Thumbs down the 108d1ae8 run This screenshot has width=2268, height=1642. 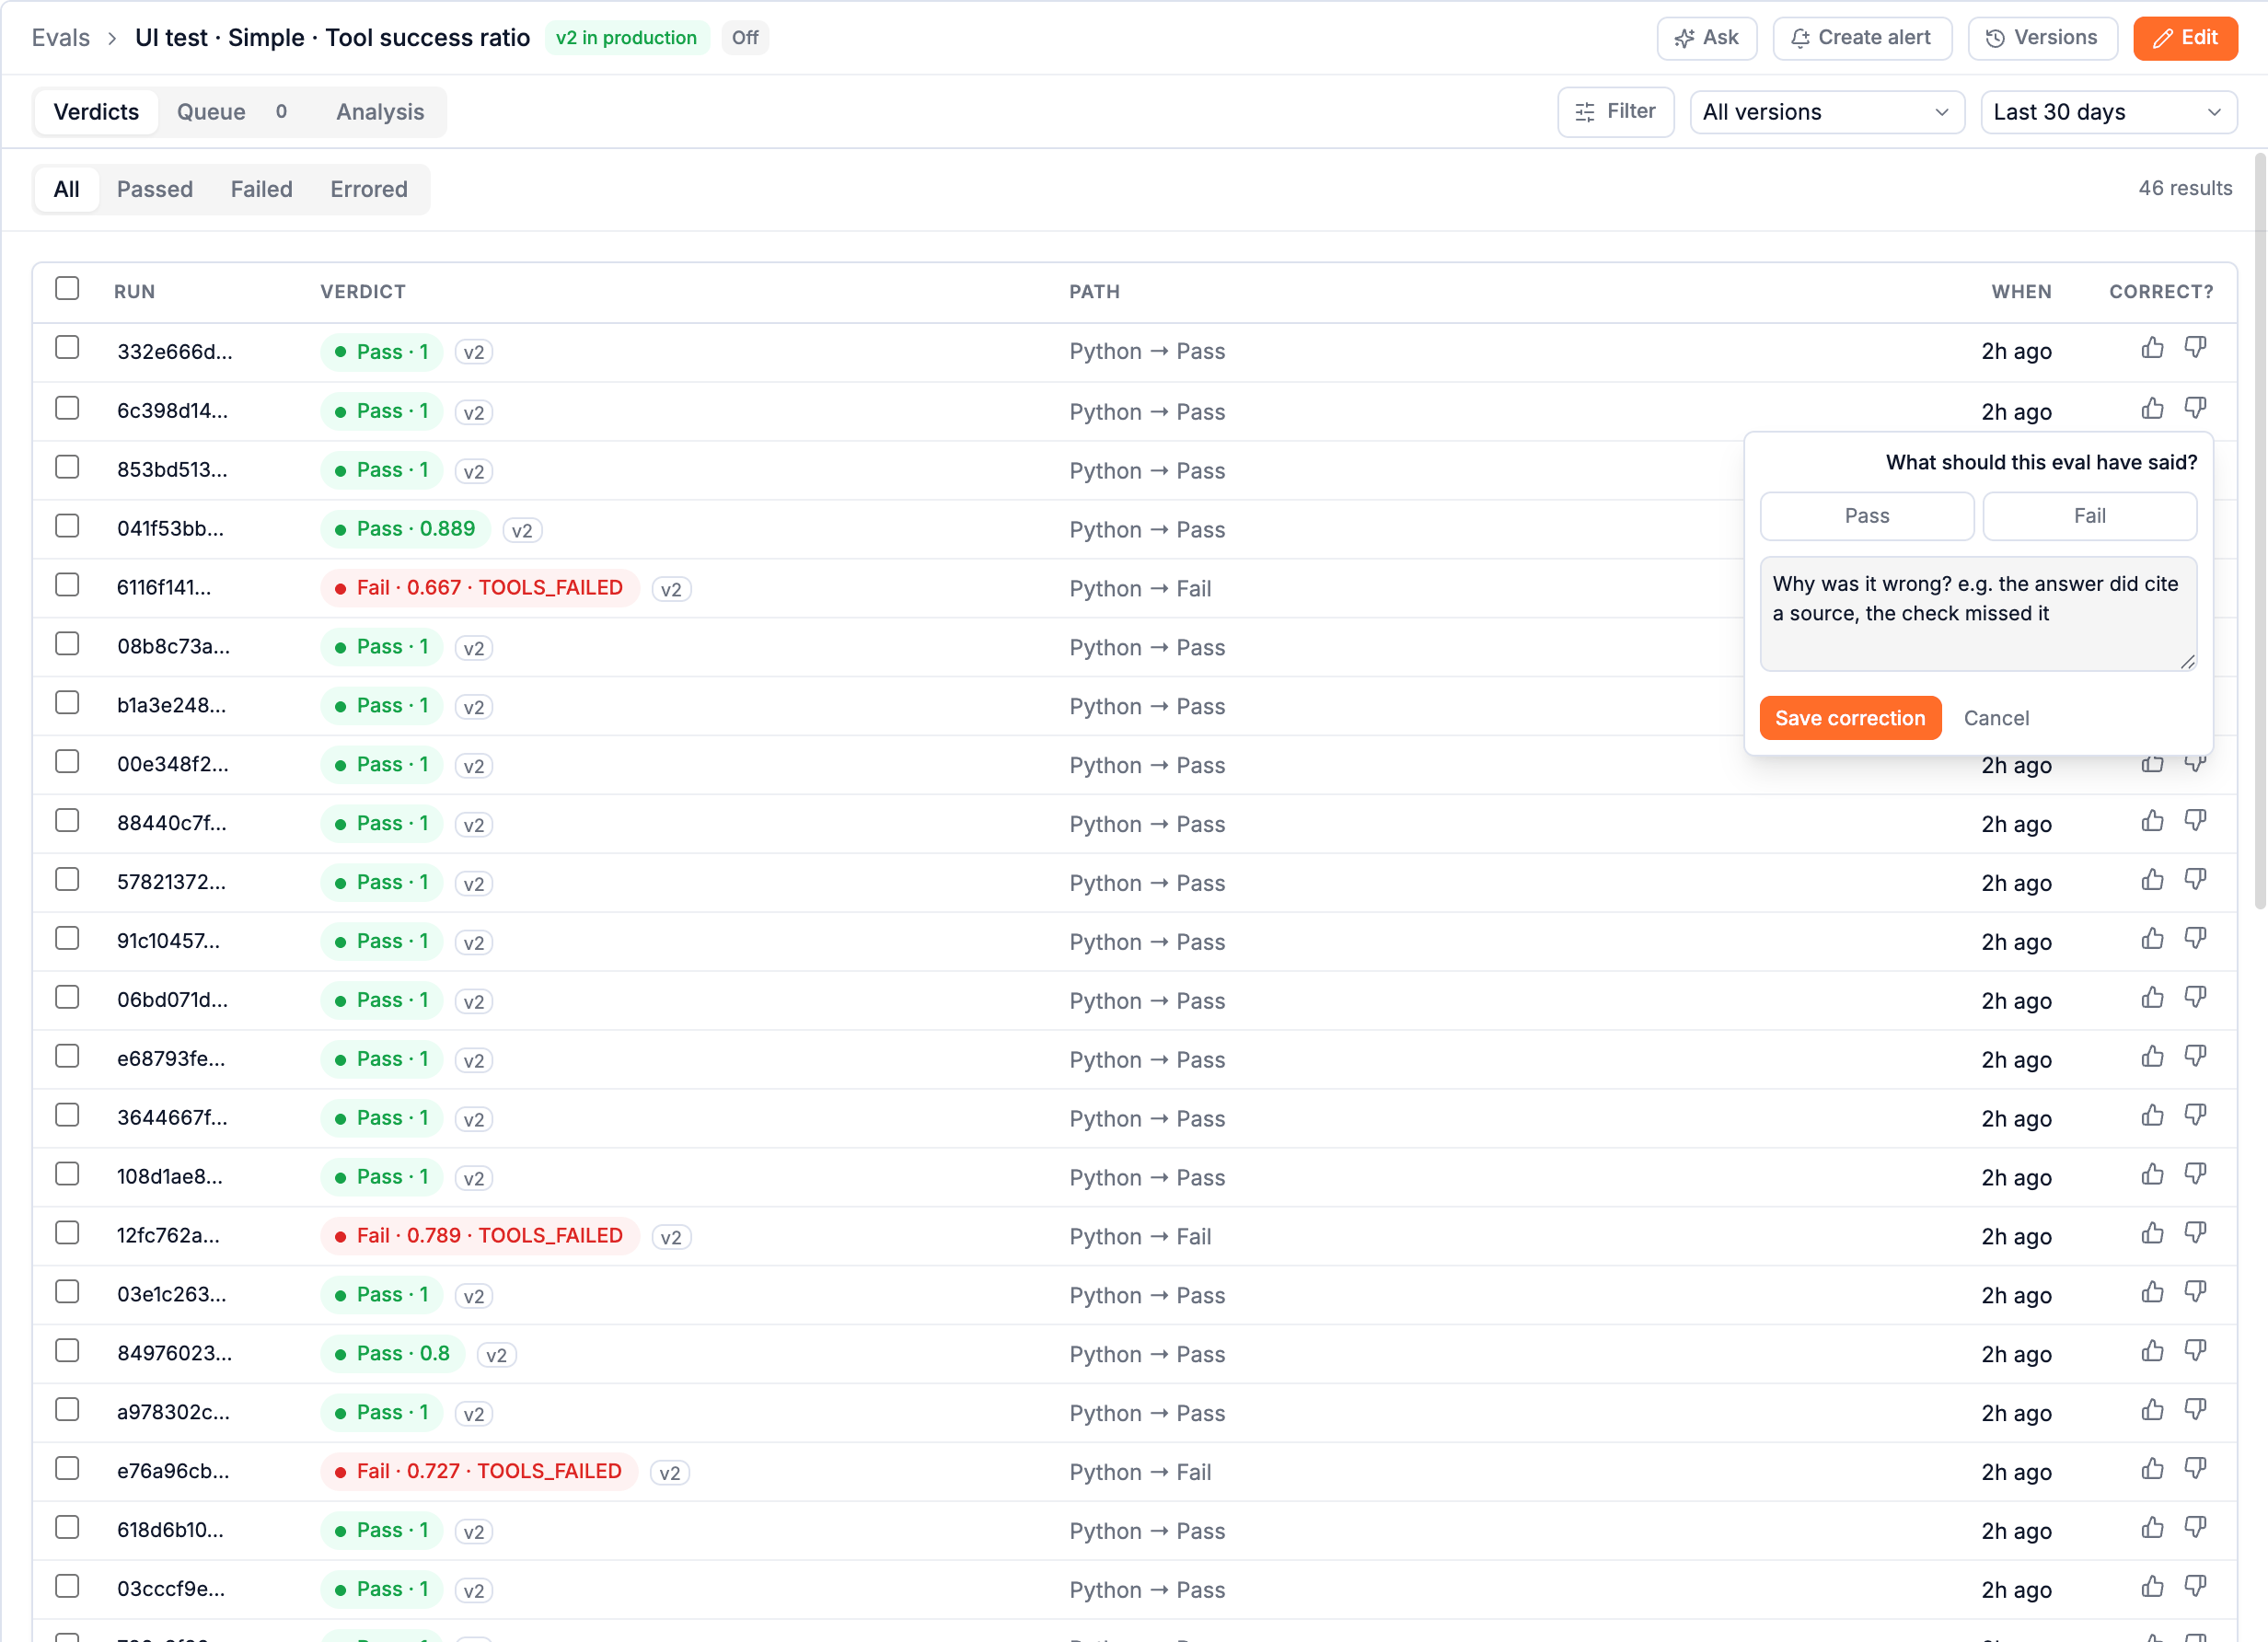click(x=2195, y=1175)
